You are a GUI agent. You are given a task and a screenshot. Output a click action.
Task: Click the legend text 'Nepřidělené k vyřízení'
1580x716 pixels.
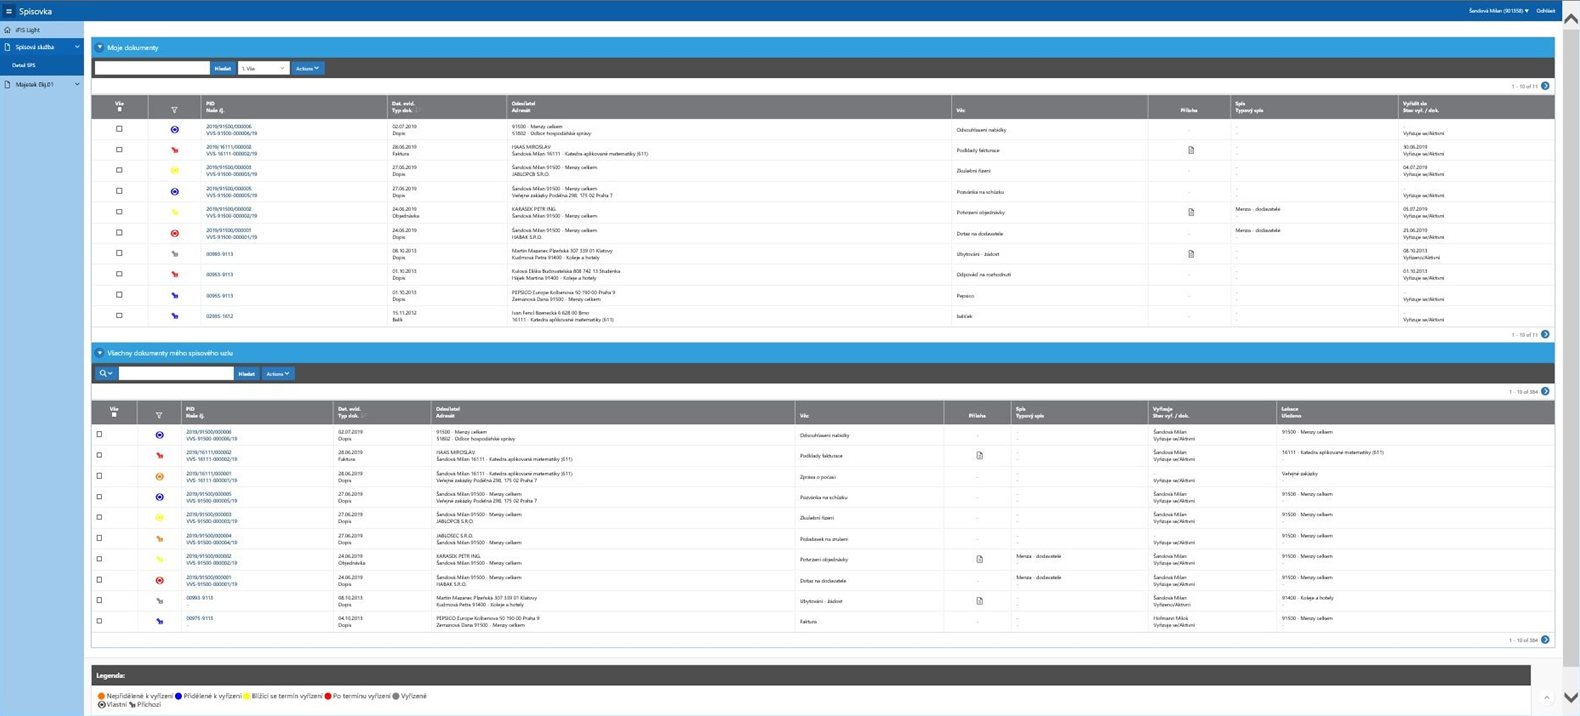click(139, 696)
